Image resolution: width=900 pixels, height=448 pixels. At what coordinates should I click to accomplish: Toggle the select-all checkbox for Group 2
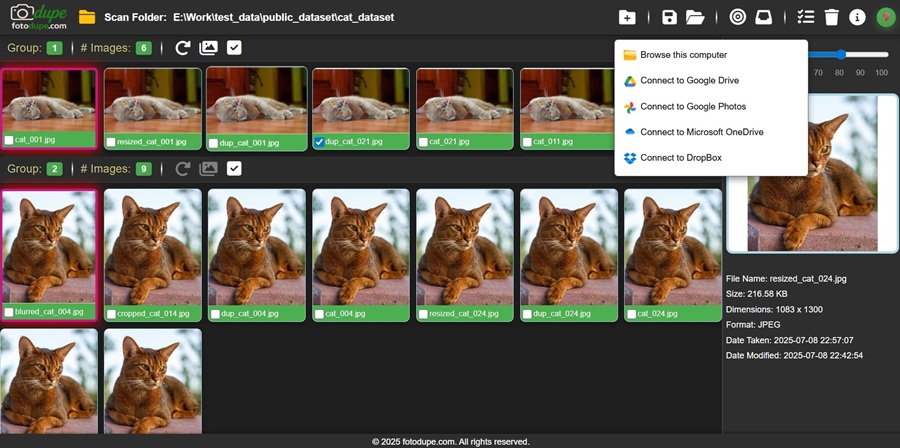[234, 169]
